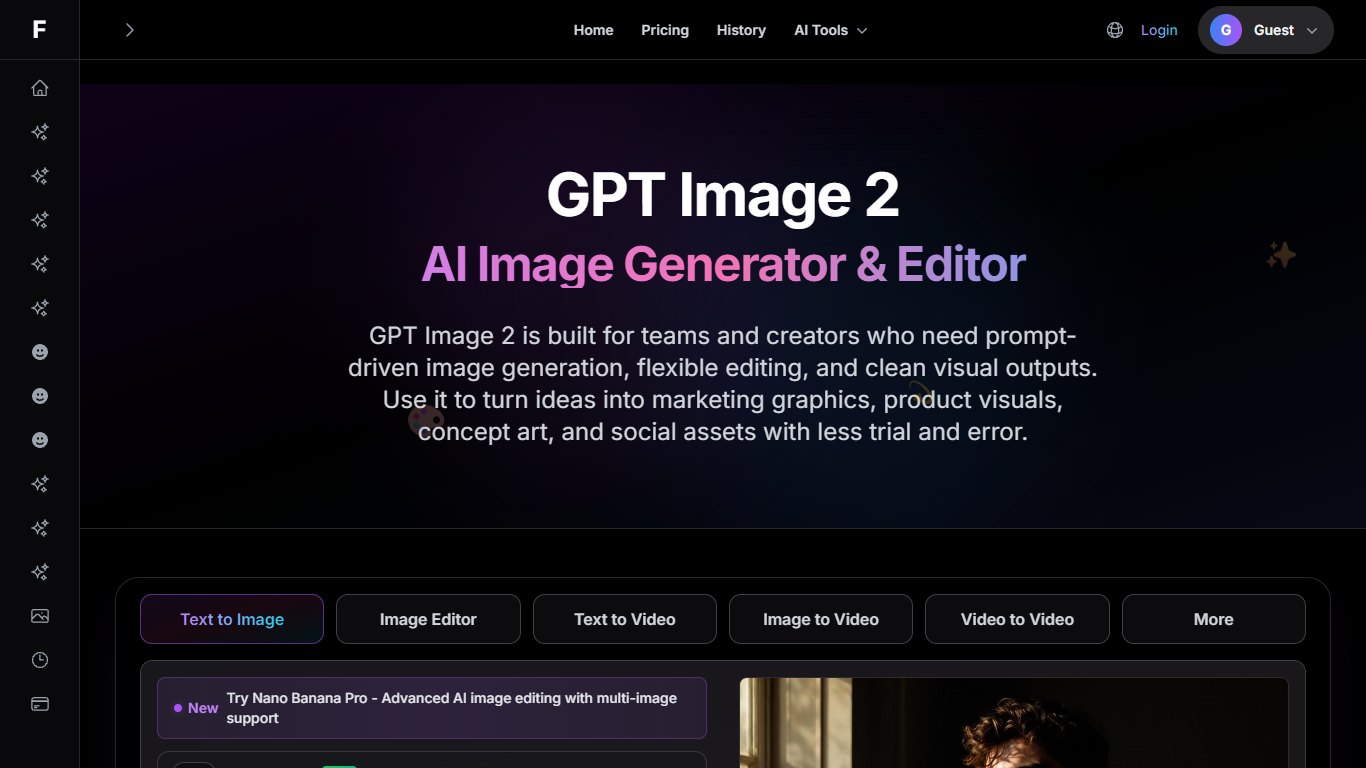Click the Try Nano Banana Pro banner
Screen dimensions: 1366x768
tap(432, 707)
